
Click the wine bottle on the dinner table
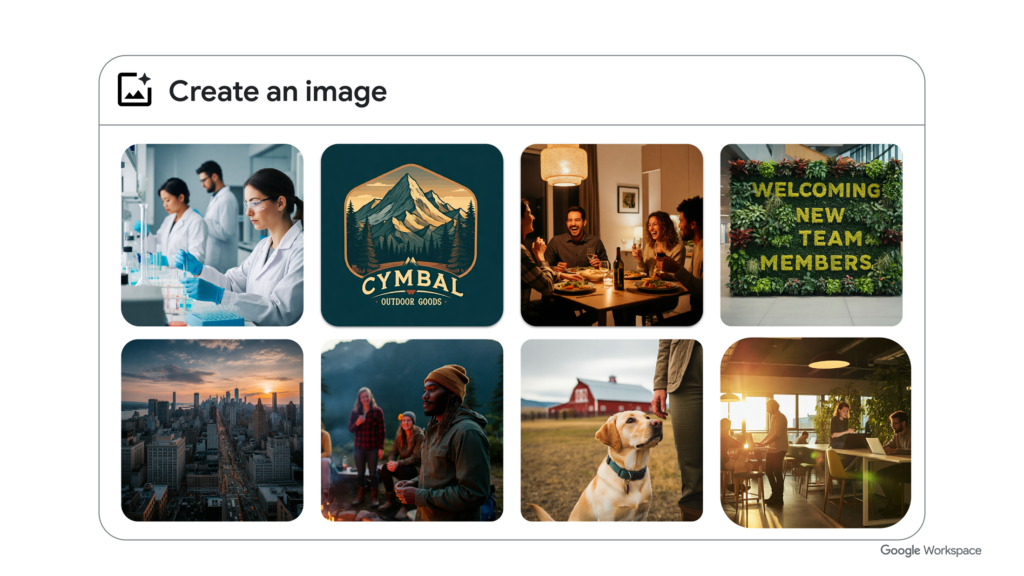pos(618,268)
